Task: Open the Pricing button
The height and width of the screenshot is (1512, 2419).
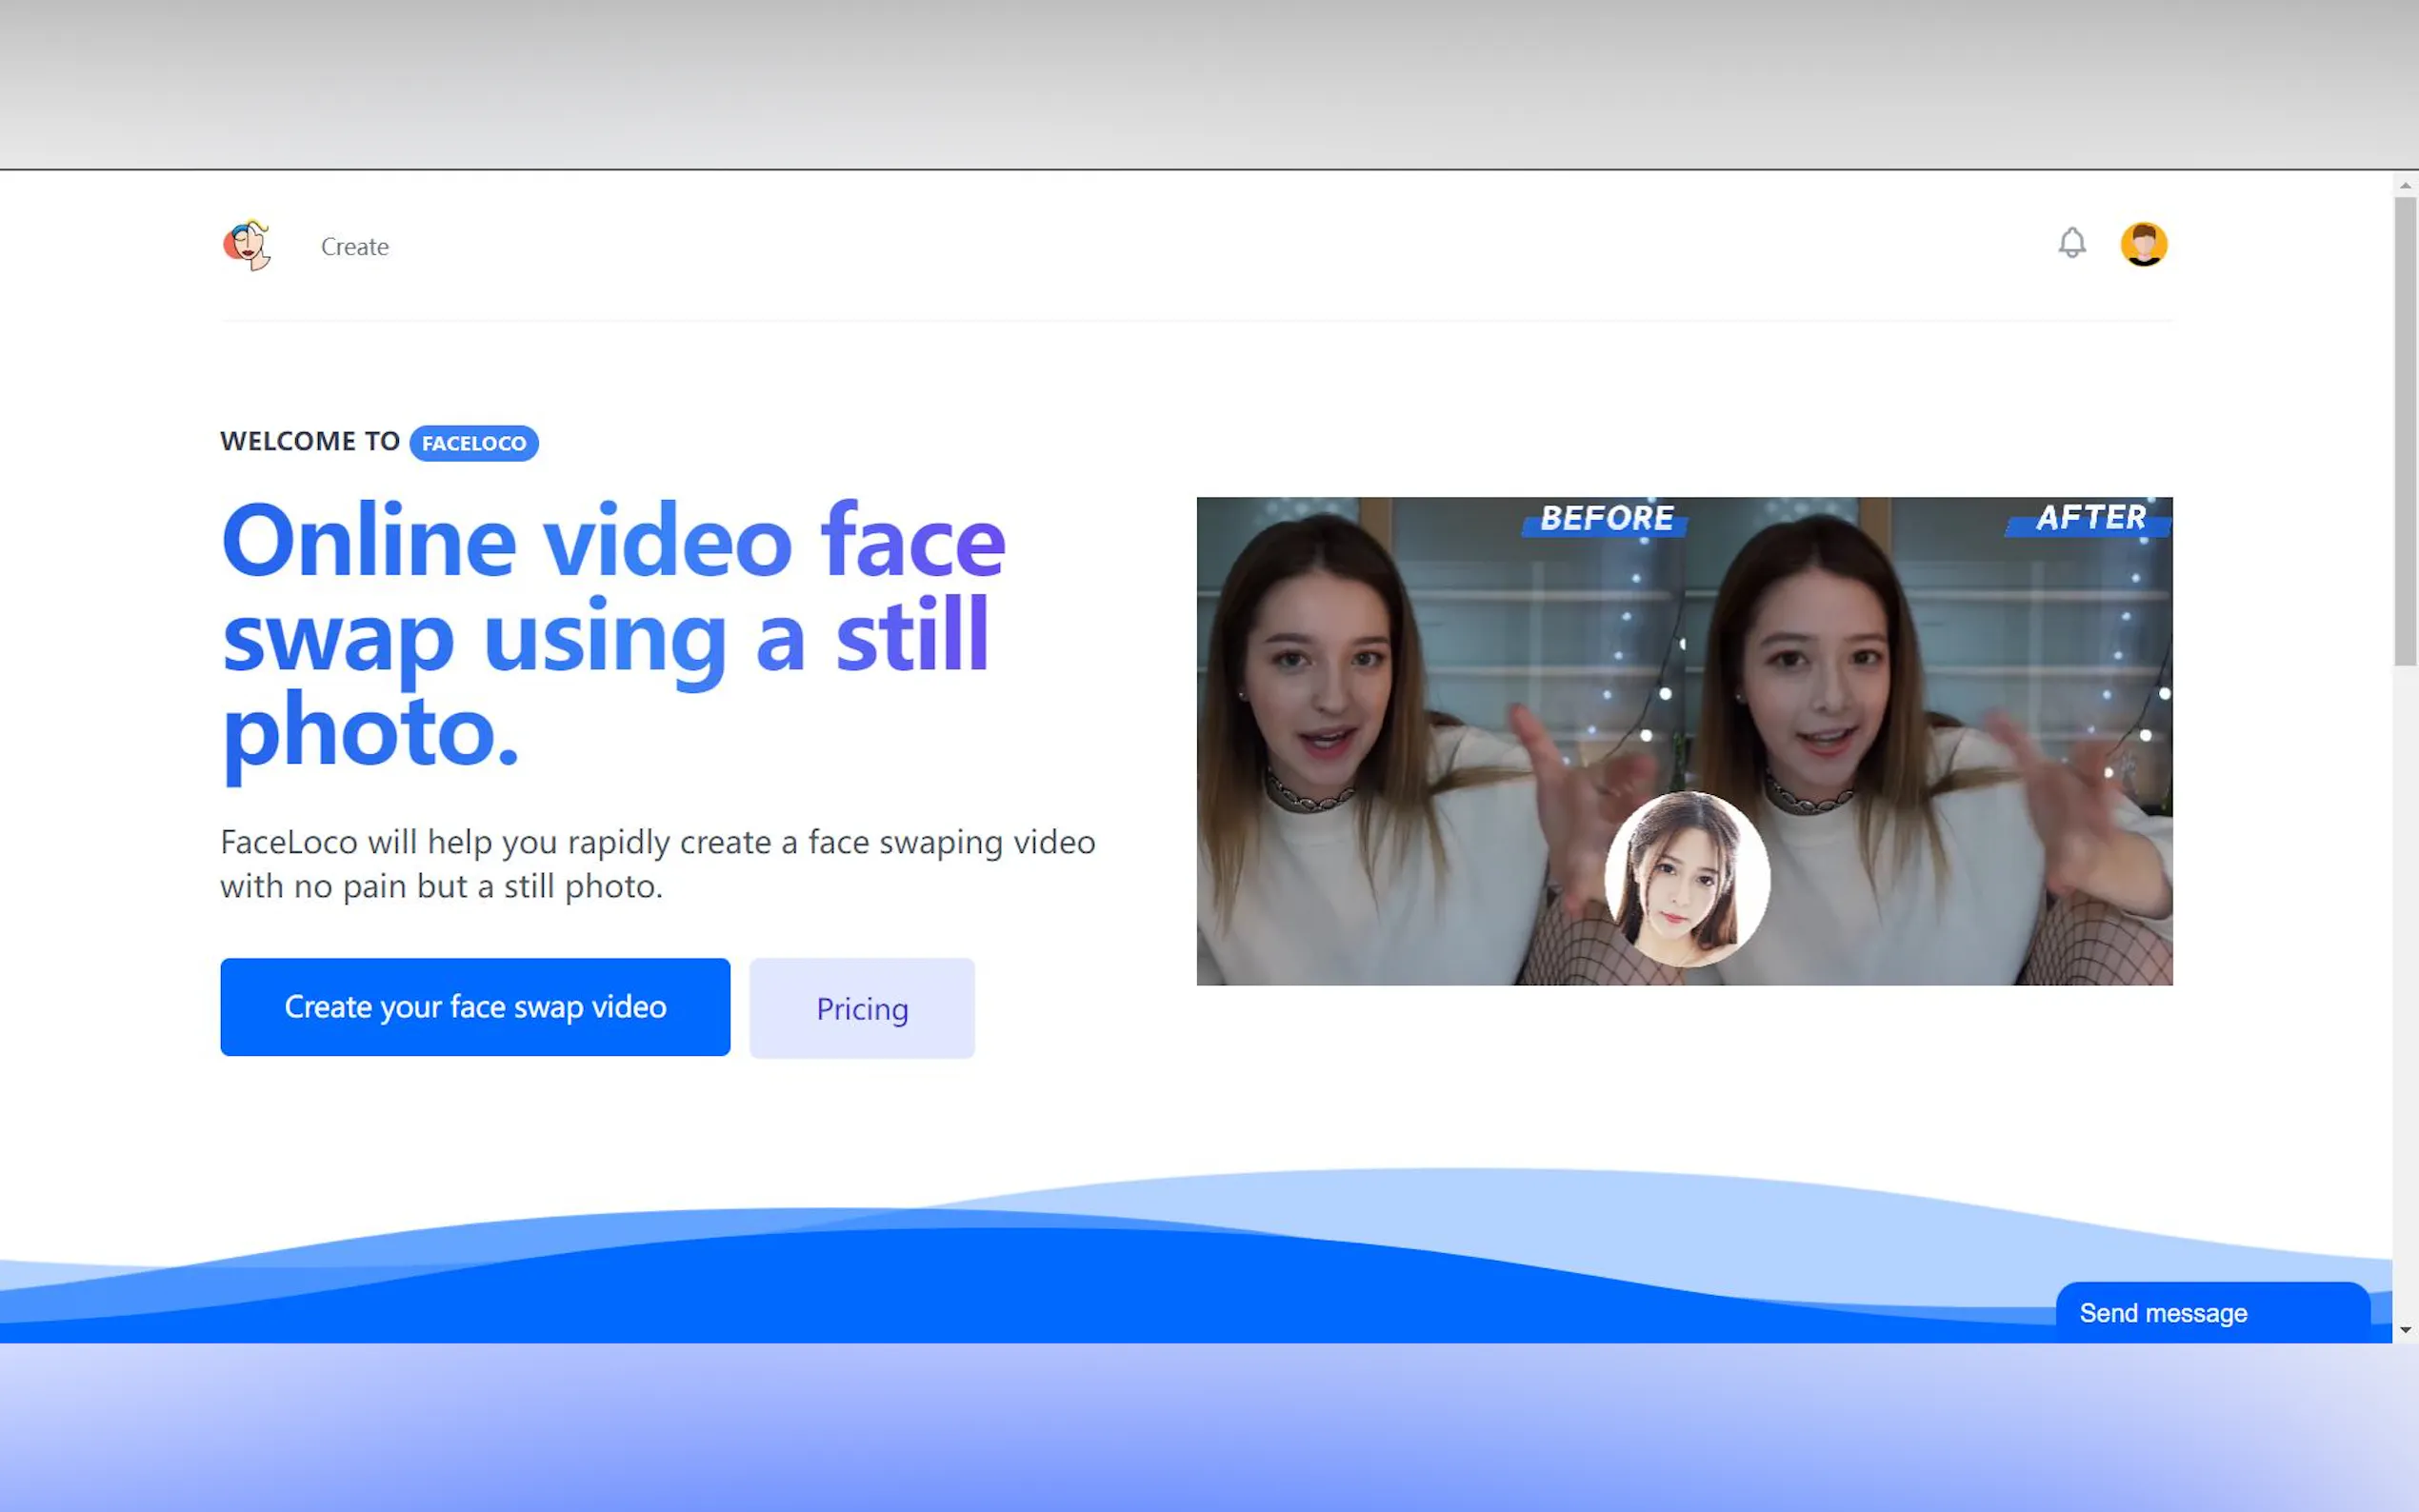Action: (862, 1008)
